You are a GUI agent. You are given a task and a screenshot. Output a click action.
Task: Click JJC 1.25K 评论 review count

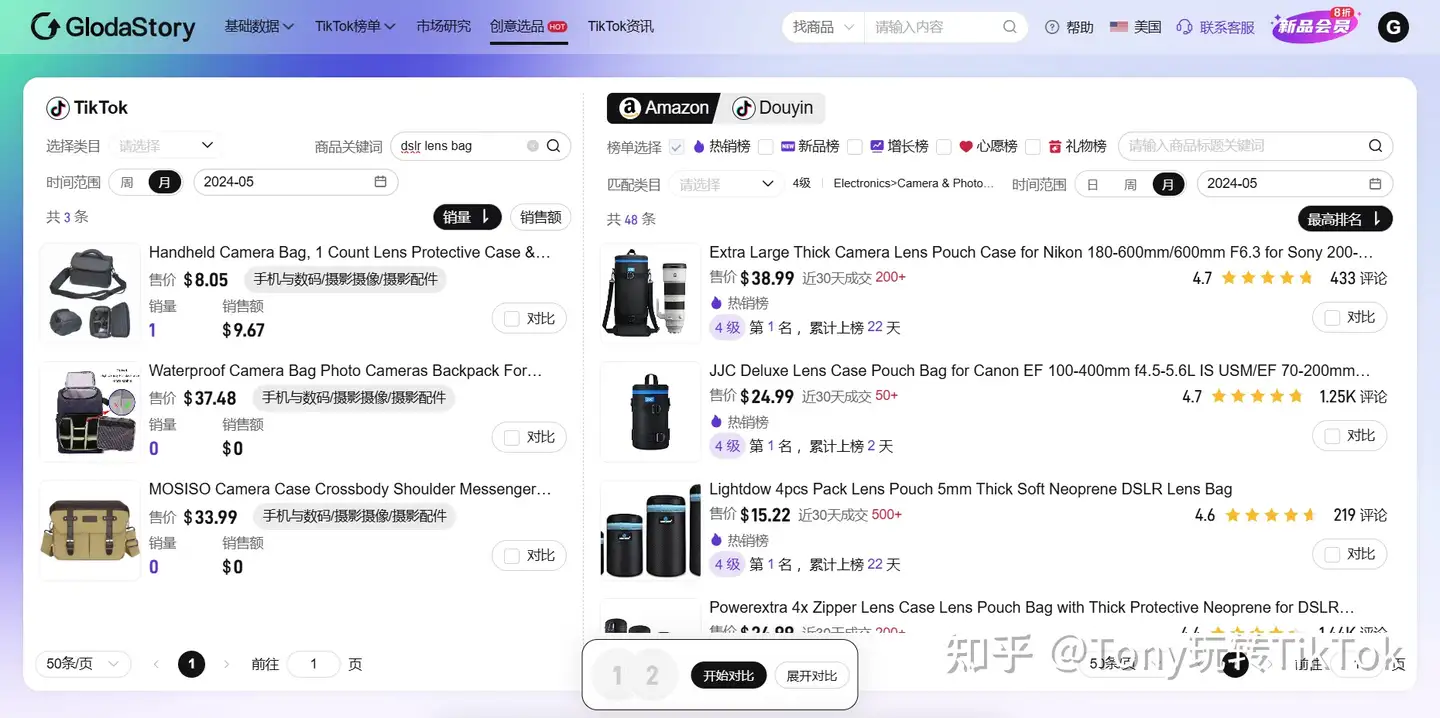(x=1353, y=397)
